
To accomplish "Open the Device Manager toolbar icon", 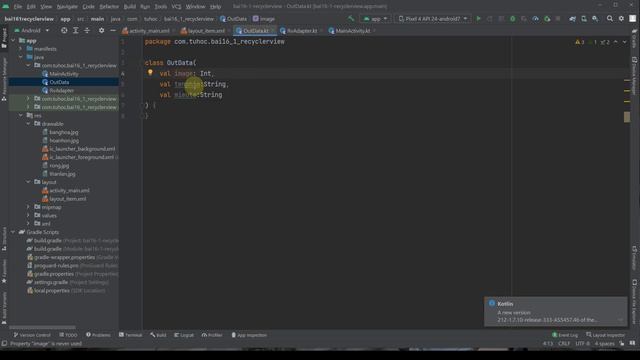I will [584, 18].
